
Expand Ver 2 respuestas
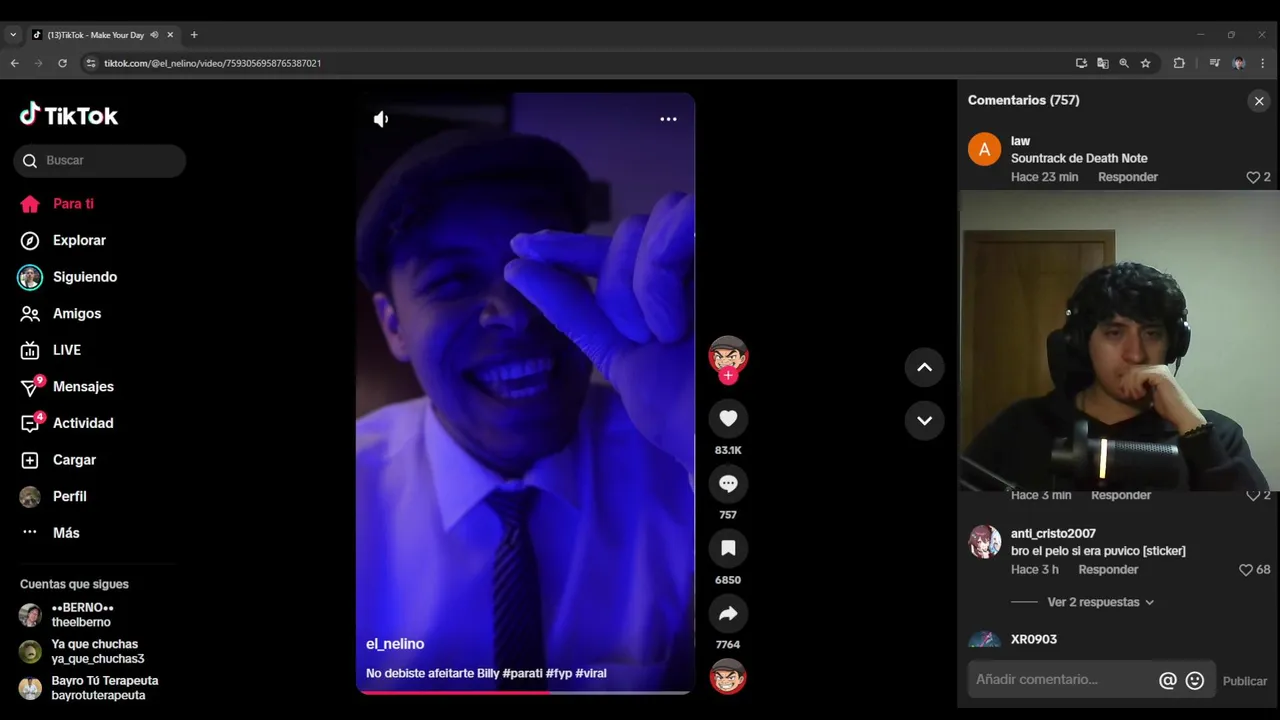pyautogui.click(x=1101, y=602)
